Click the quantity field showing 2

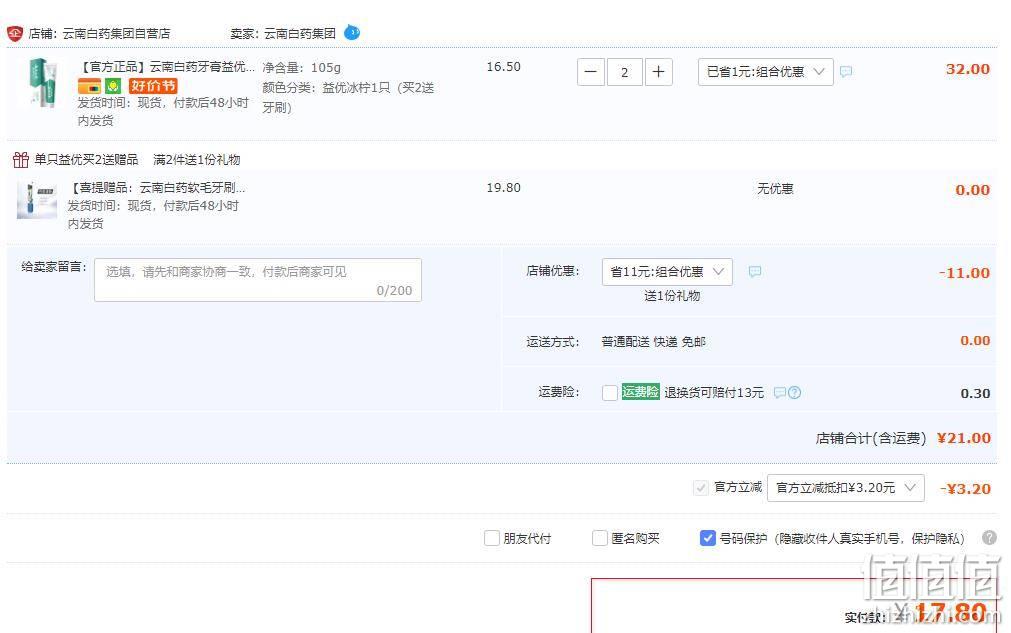click(x=624, y=72)
